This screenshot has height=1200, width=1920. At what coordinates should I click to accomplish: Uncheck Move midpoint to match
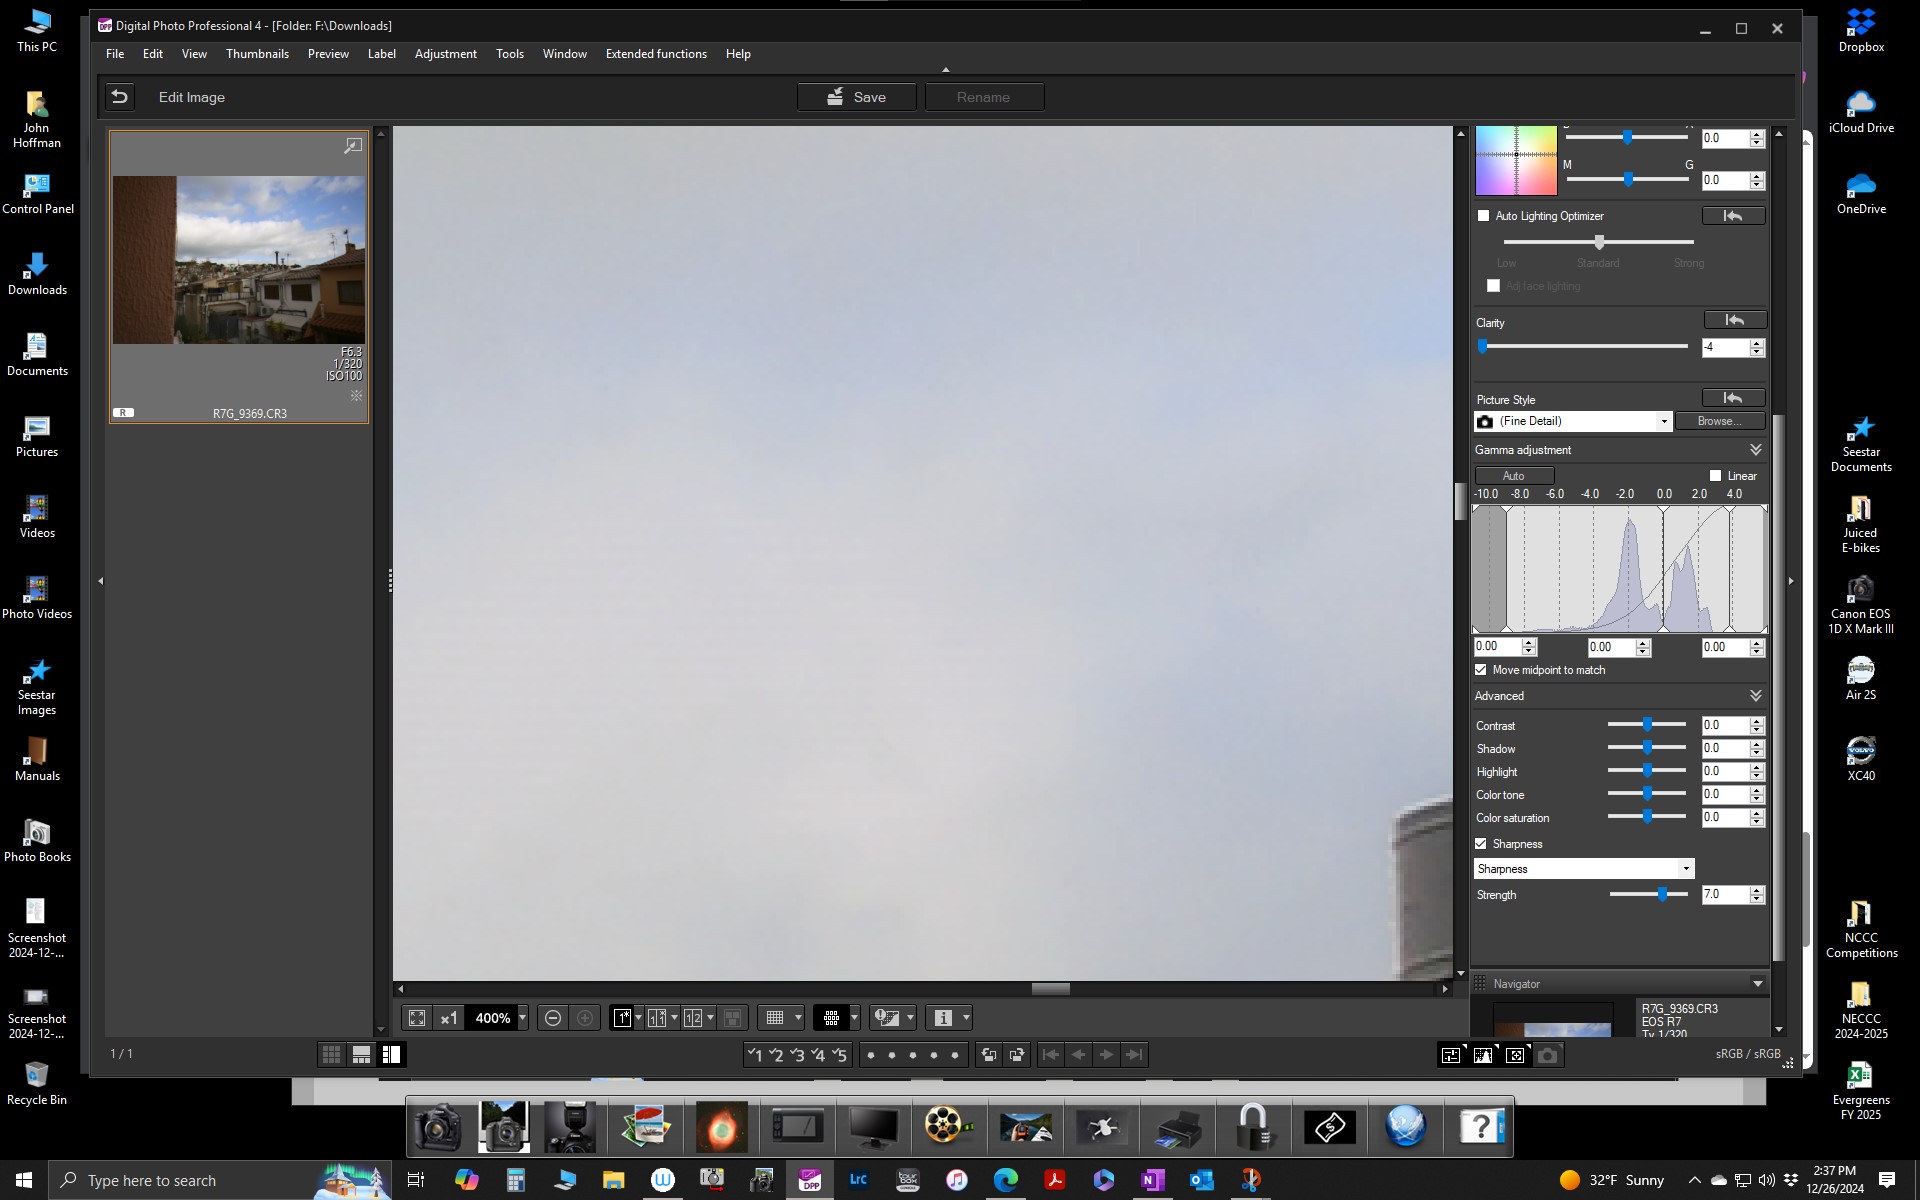[1481, 670]
